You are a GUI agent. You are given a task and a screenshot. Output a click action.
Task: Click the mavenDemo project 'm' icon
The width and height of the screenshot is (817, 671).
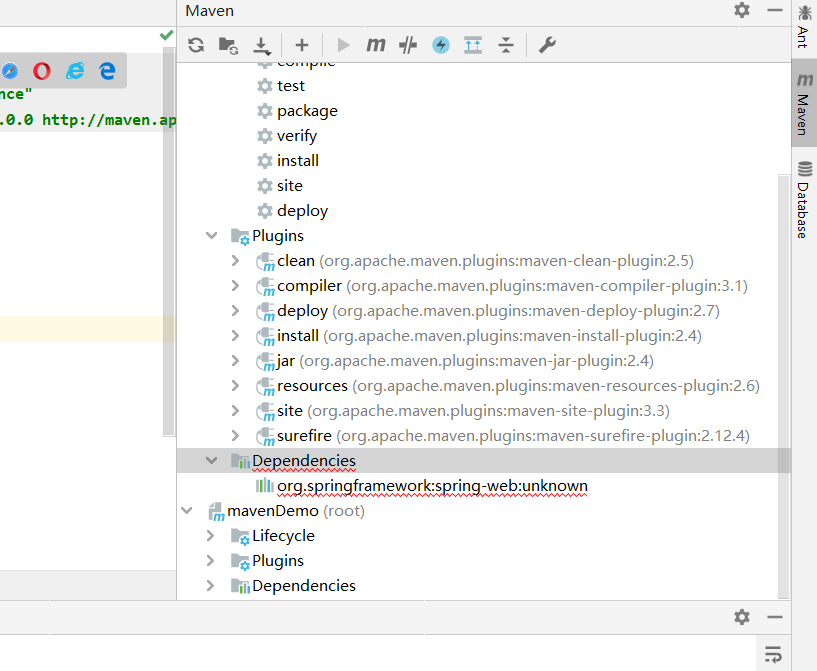(x=216, y=512)
